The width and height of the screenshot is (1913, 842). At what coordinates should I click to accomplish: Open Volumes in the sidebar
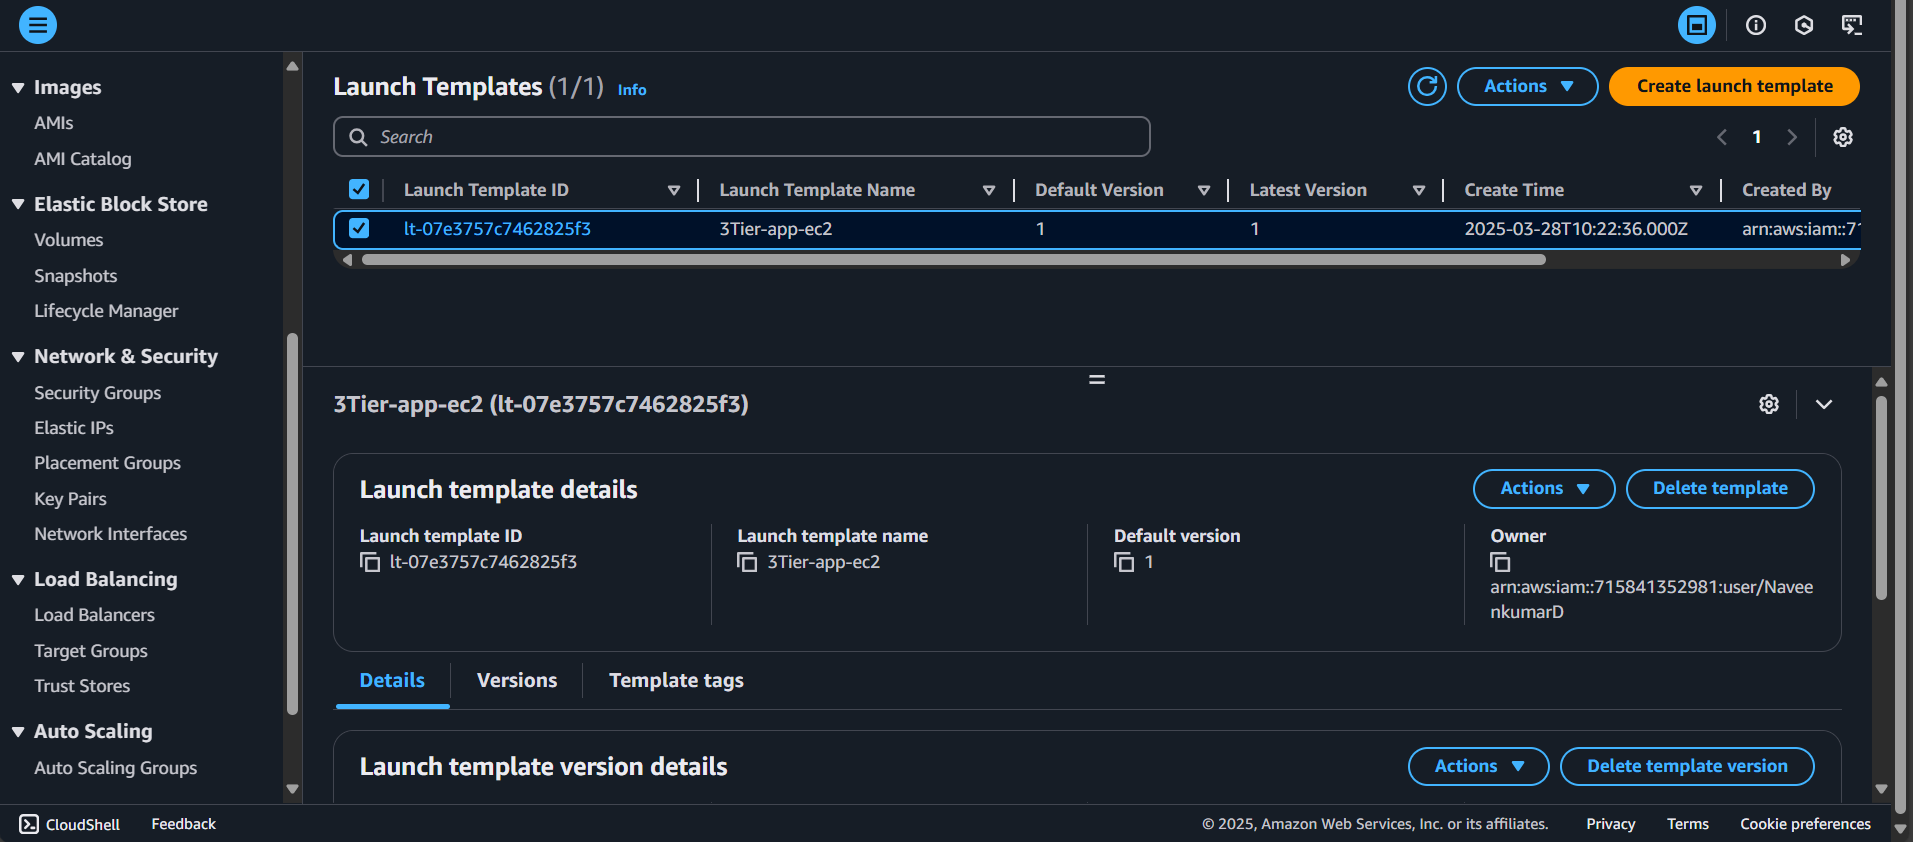[69, 240]
